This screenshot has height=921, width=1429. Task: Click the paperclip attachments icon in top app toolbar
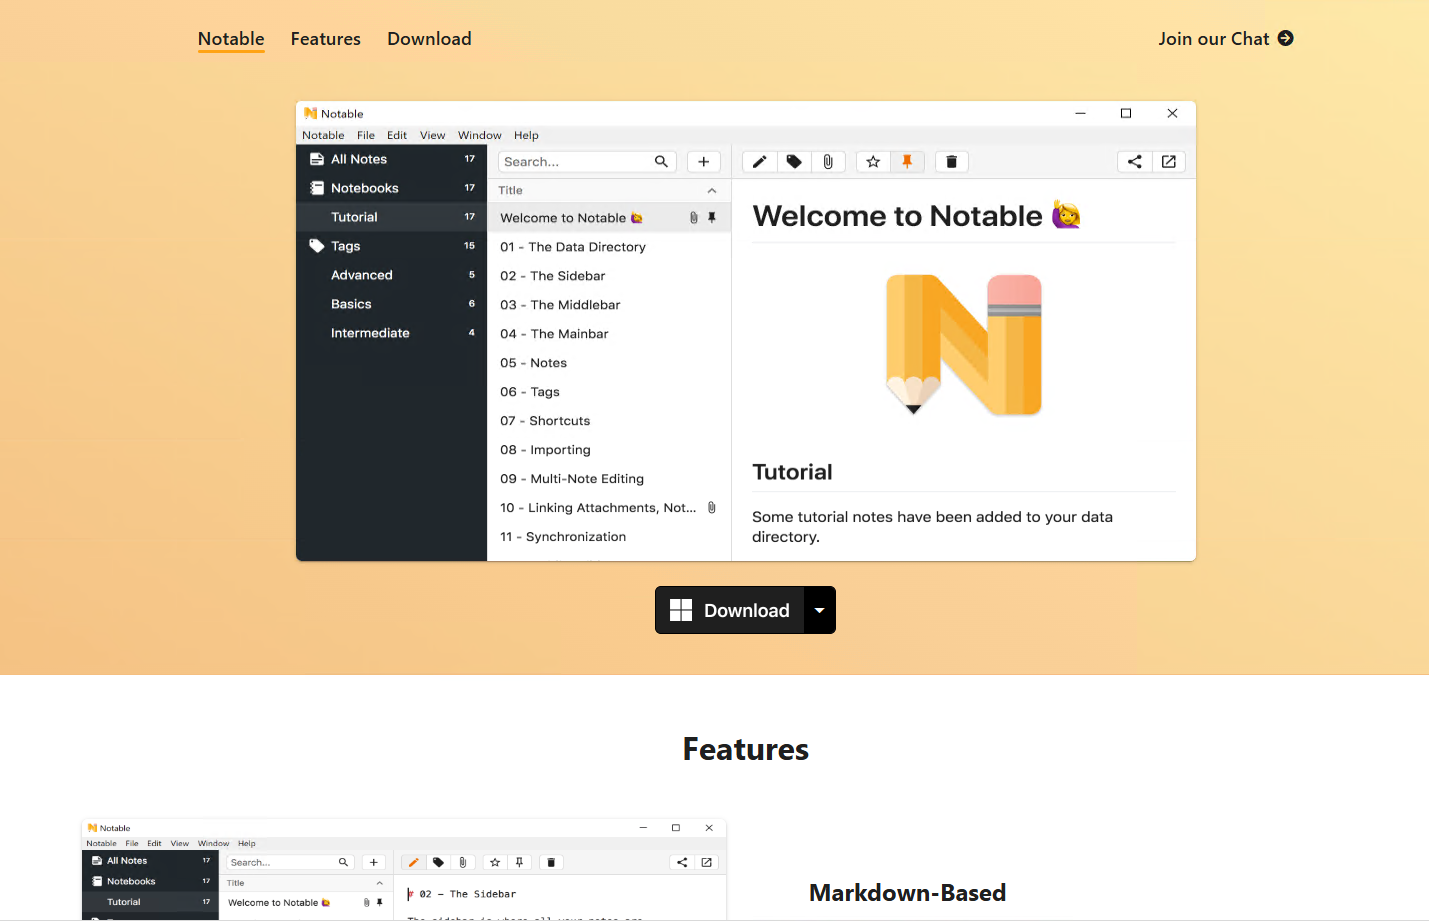828,162
